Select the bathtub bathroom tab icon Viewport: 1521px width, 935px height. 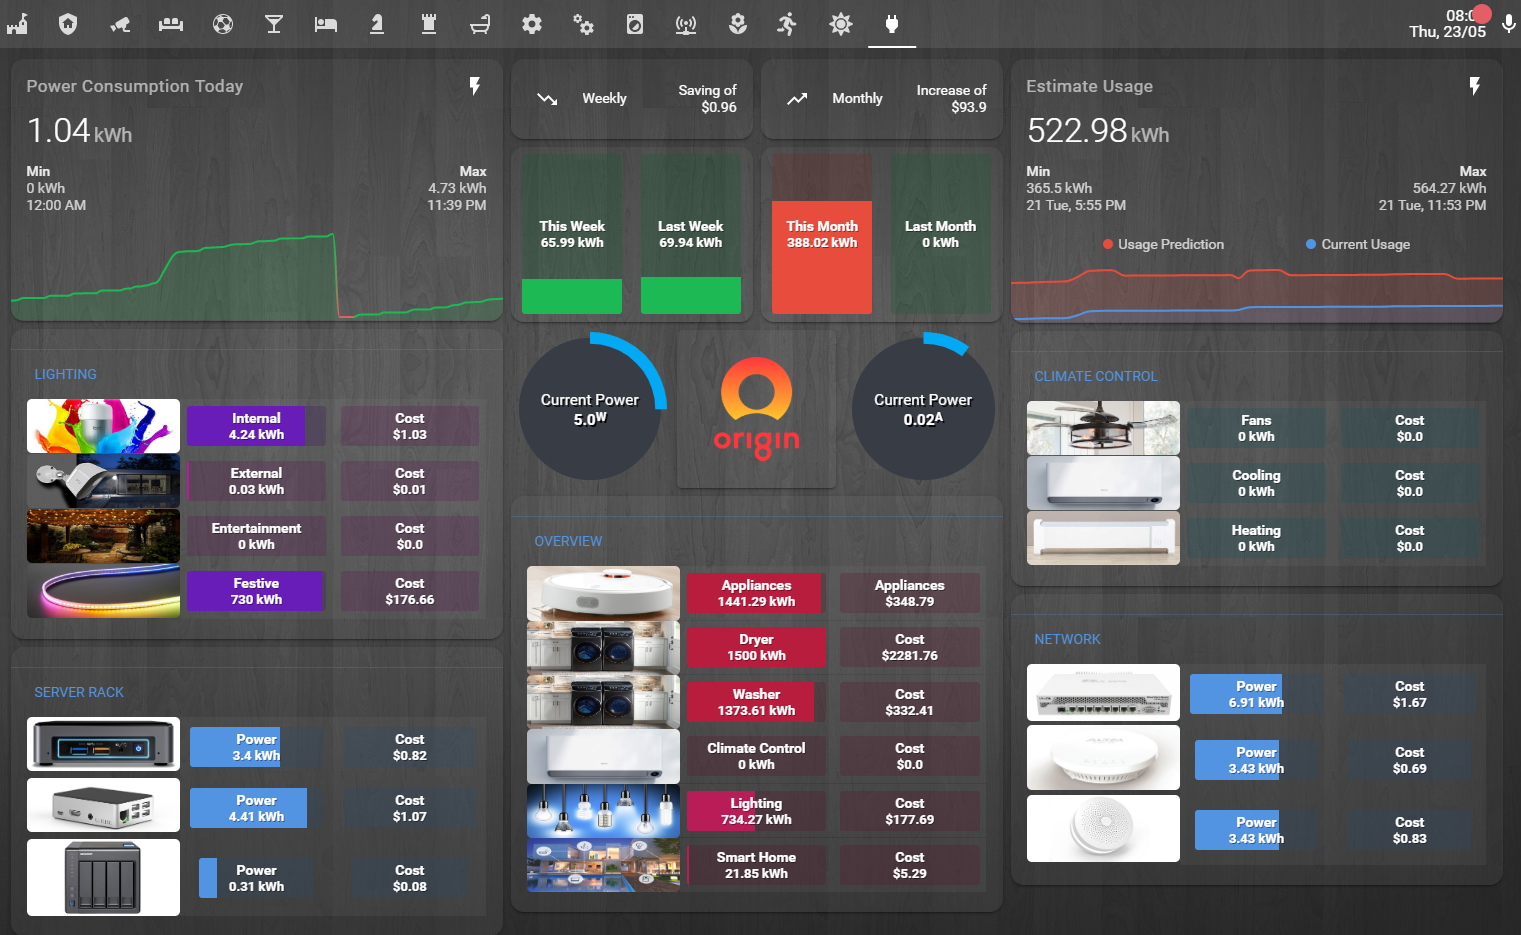[x=480, y=23]
